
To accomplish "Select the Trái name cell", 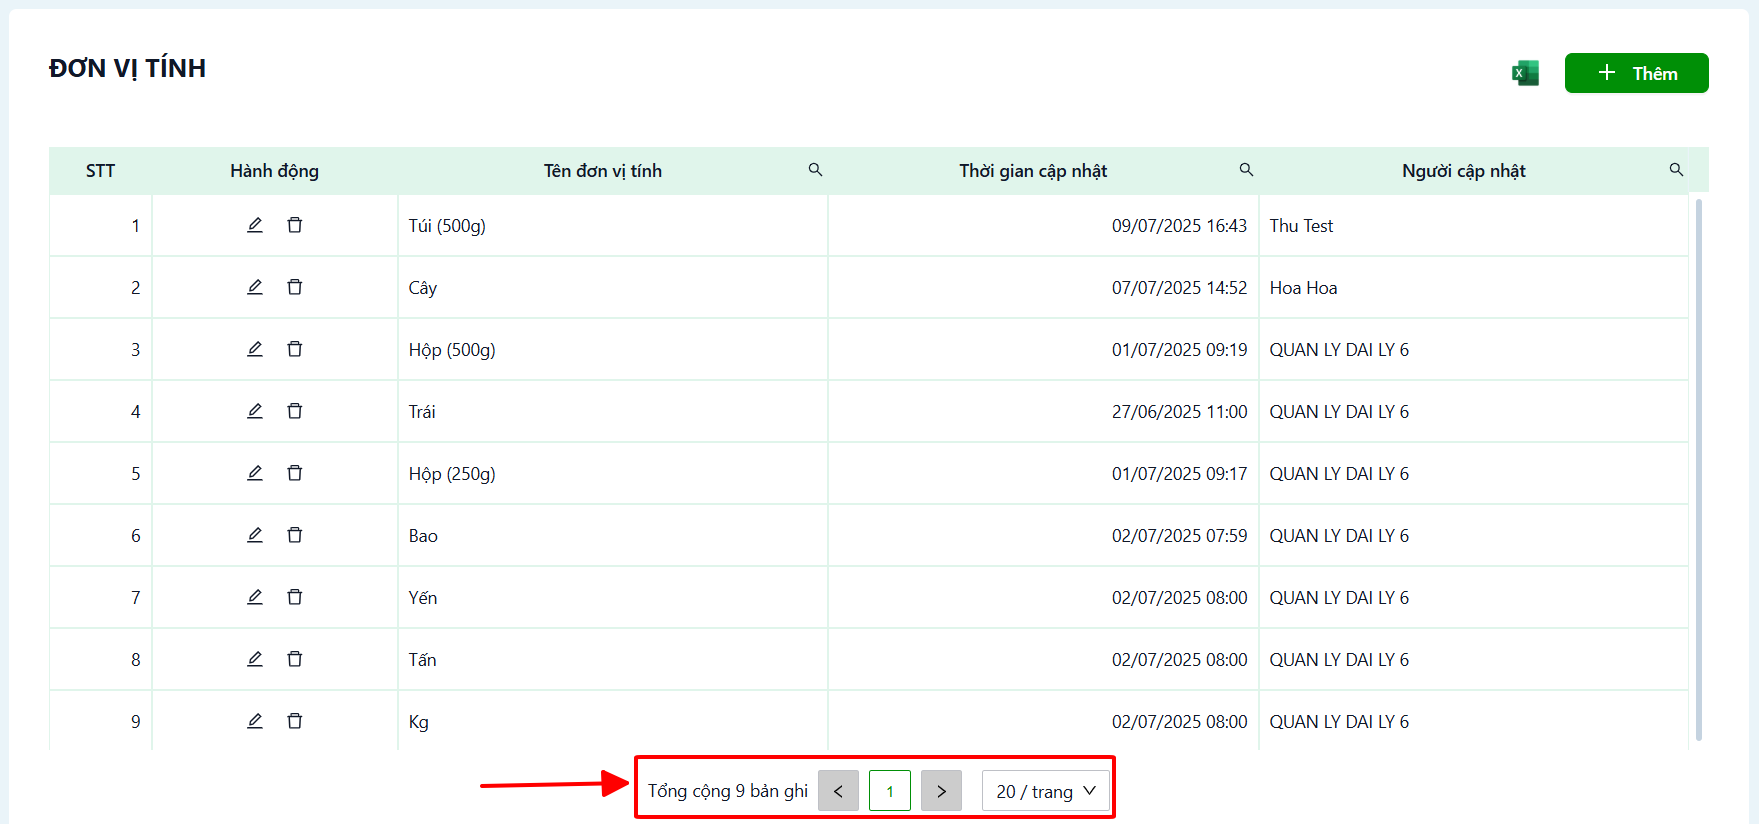I will 613,412.
